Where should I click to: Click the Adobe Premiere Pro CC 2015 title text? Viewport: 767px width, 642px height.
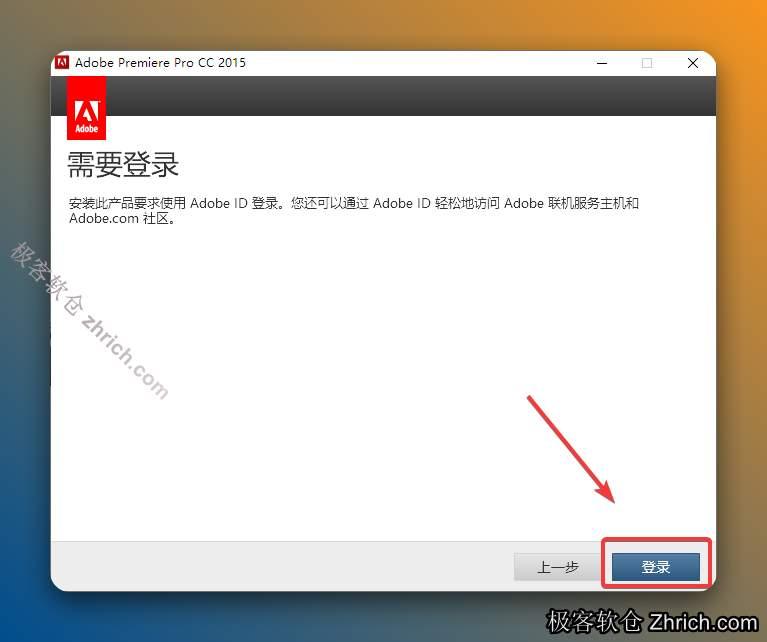[x=160, y=63]
